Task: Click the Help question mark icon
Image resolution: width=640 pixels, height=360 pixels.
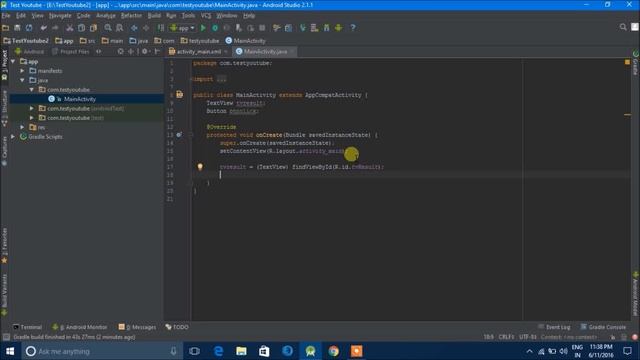Action: pyautogui.click(x=353, y=28)
